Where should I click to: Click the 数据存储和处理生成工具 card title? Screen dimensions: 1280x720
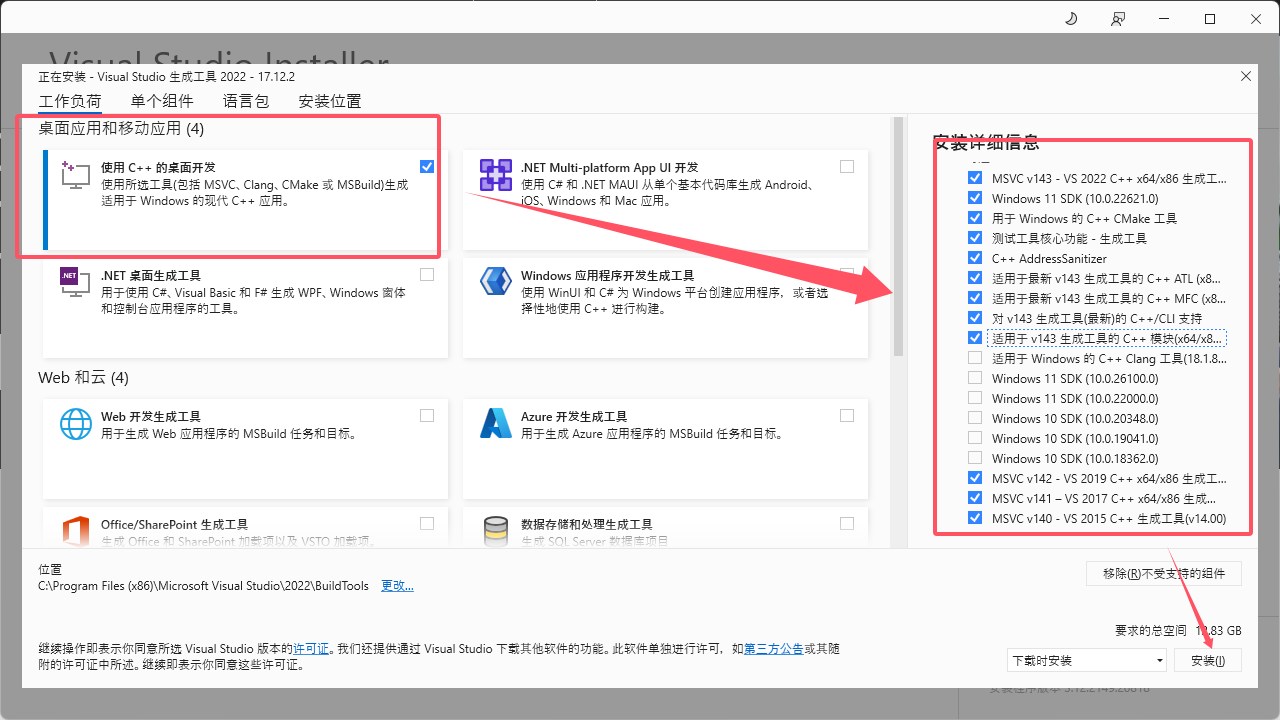tap(586, 524)
